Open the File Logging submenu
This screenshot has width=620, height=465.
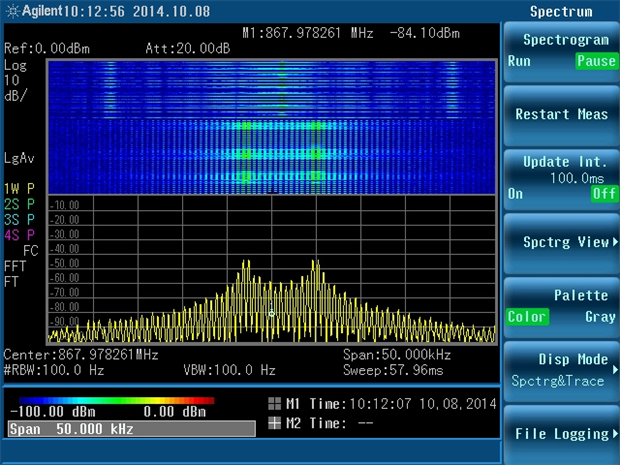(561, 434)
